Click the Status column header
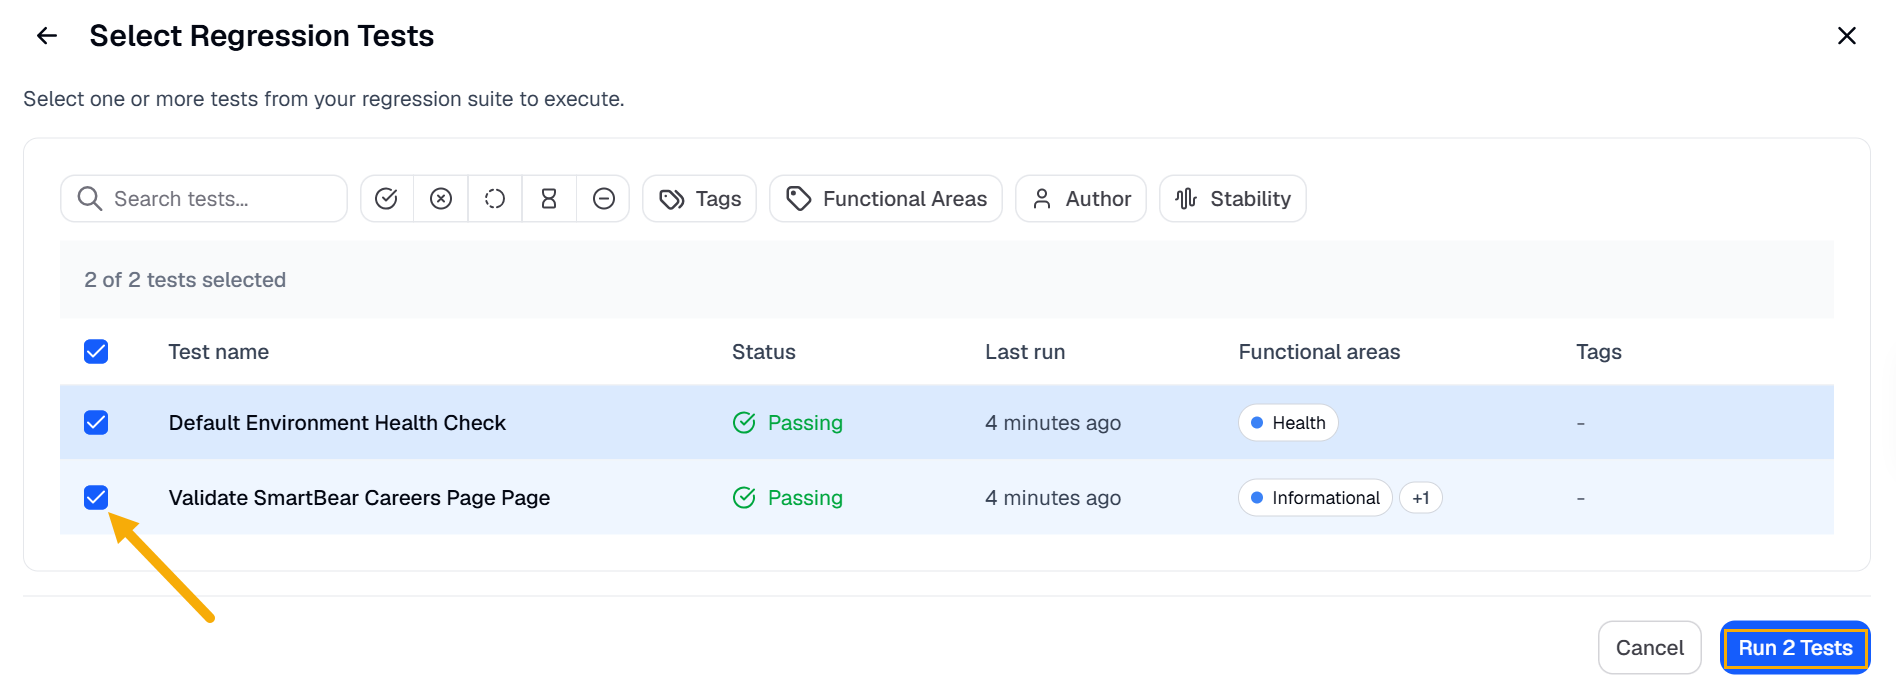This screenshot has width=1896, height=695. tap(764, 352)
